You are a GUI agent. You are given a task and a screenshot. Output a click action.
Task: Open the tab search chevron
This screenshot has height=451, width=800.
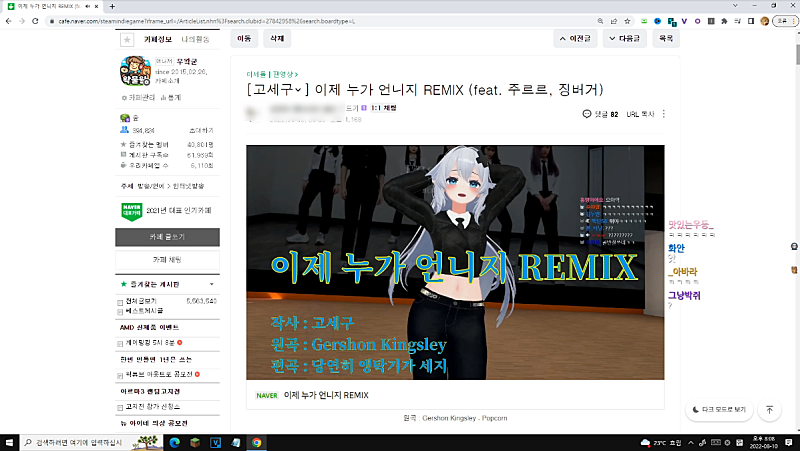click(x=735, y=6)
